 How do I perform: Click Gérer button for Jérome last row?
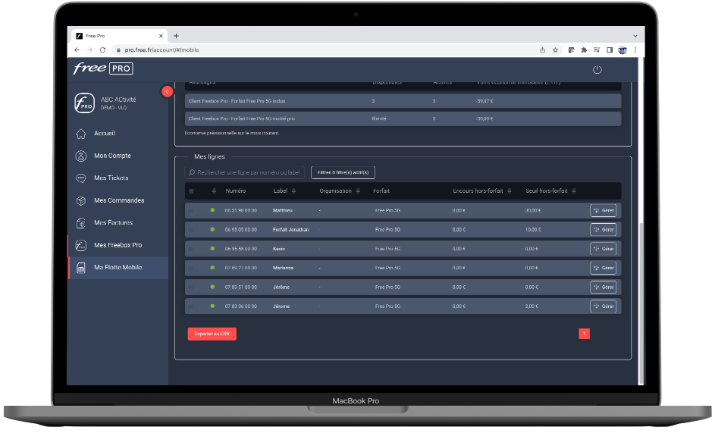point(603,306)
